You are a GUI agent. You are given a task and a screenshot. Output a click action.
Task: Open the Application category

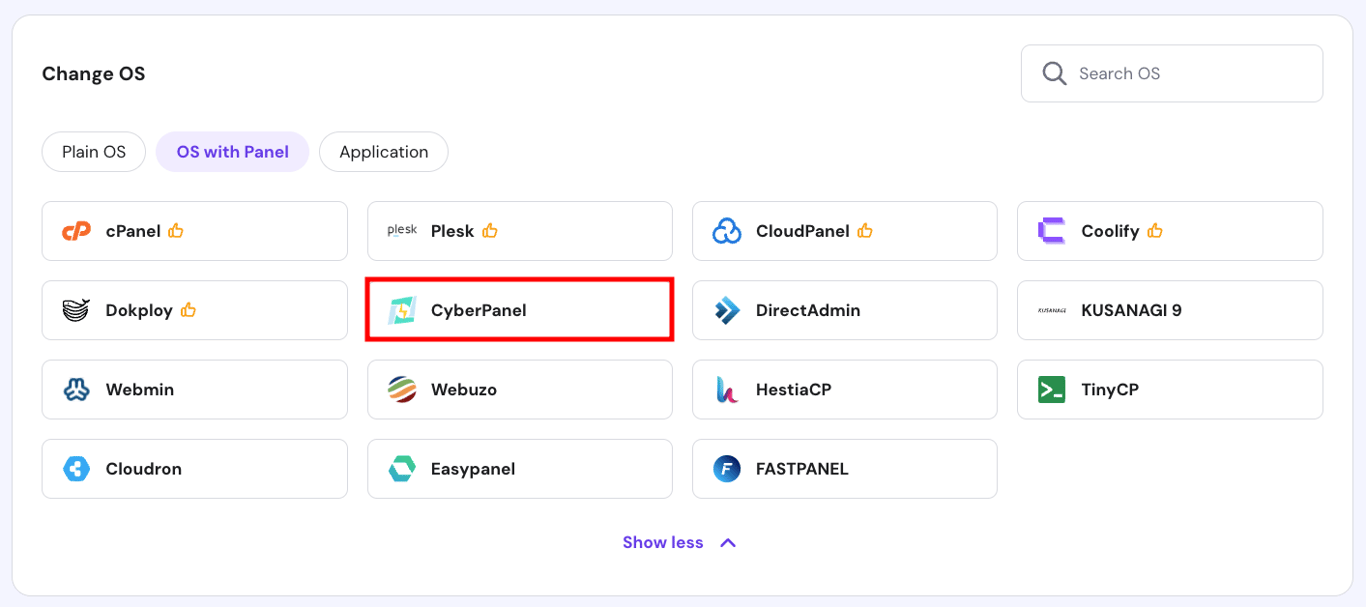click(383, 151)
